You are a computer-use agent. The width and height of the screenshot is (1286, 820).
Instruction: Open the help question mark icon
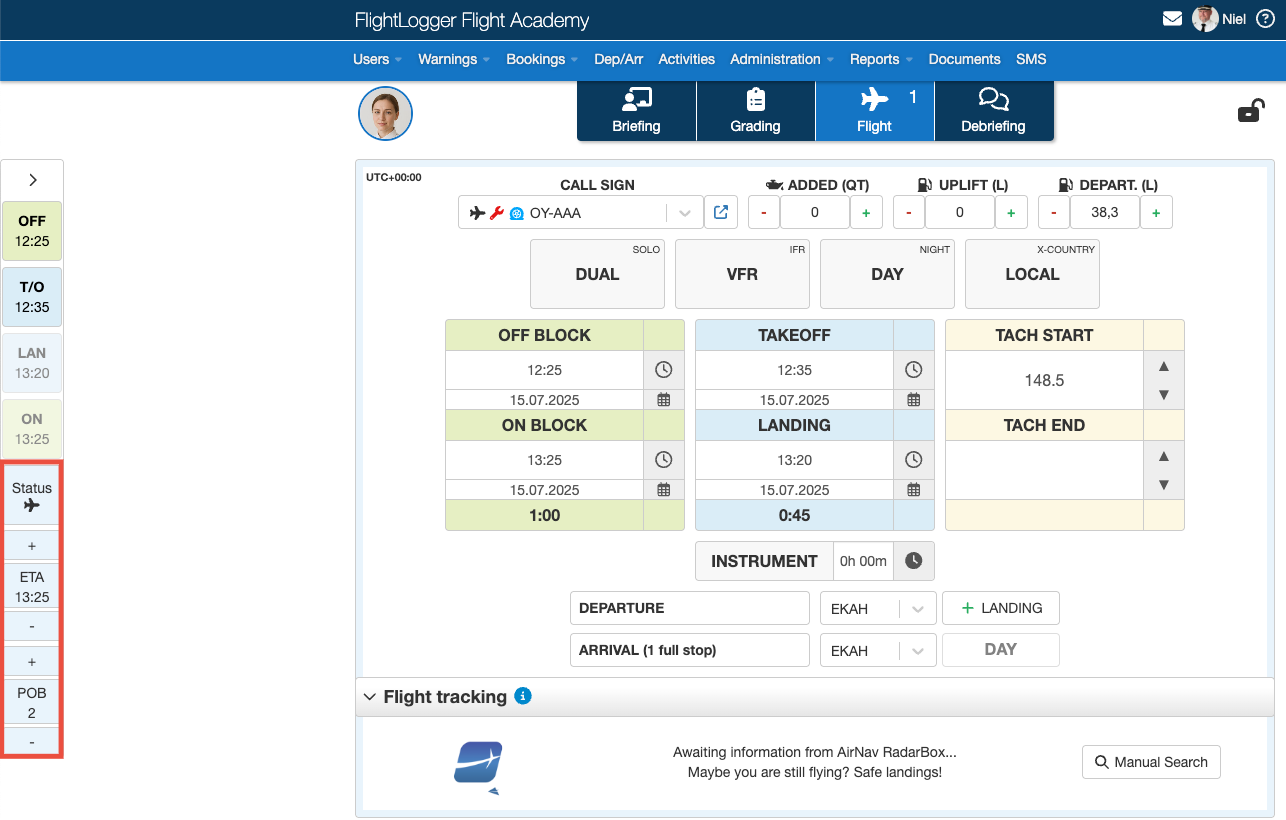[x=1264, y=19]
